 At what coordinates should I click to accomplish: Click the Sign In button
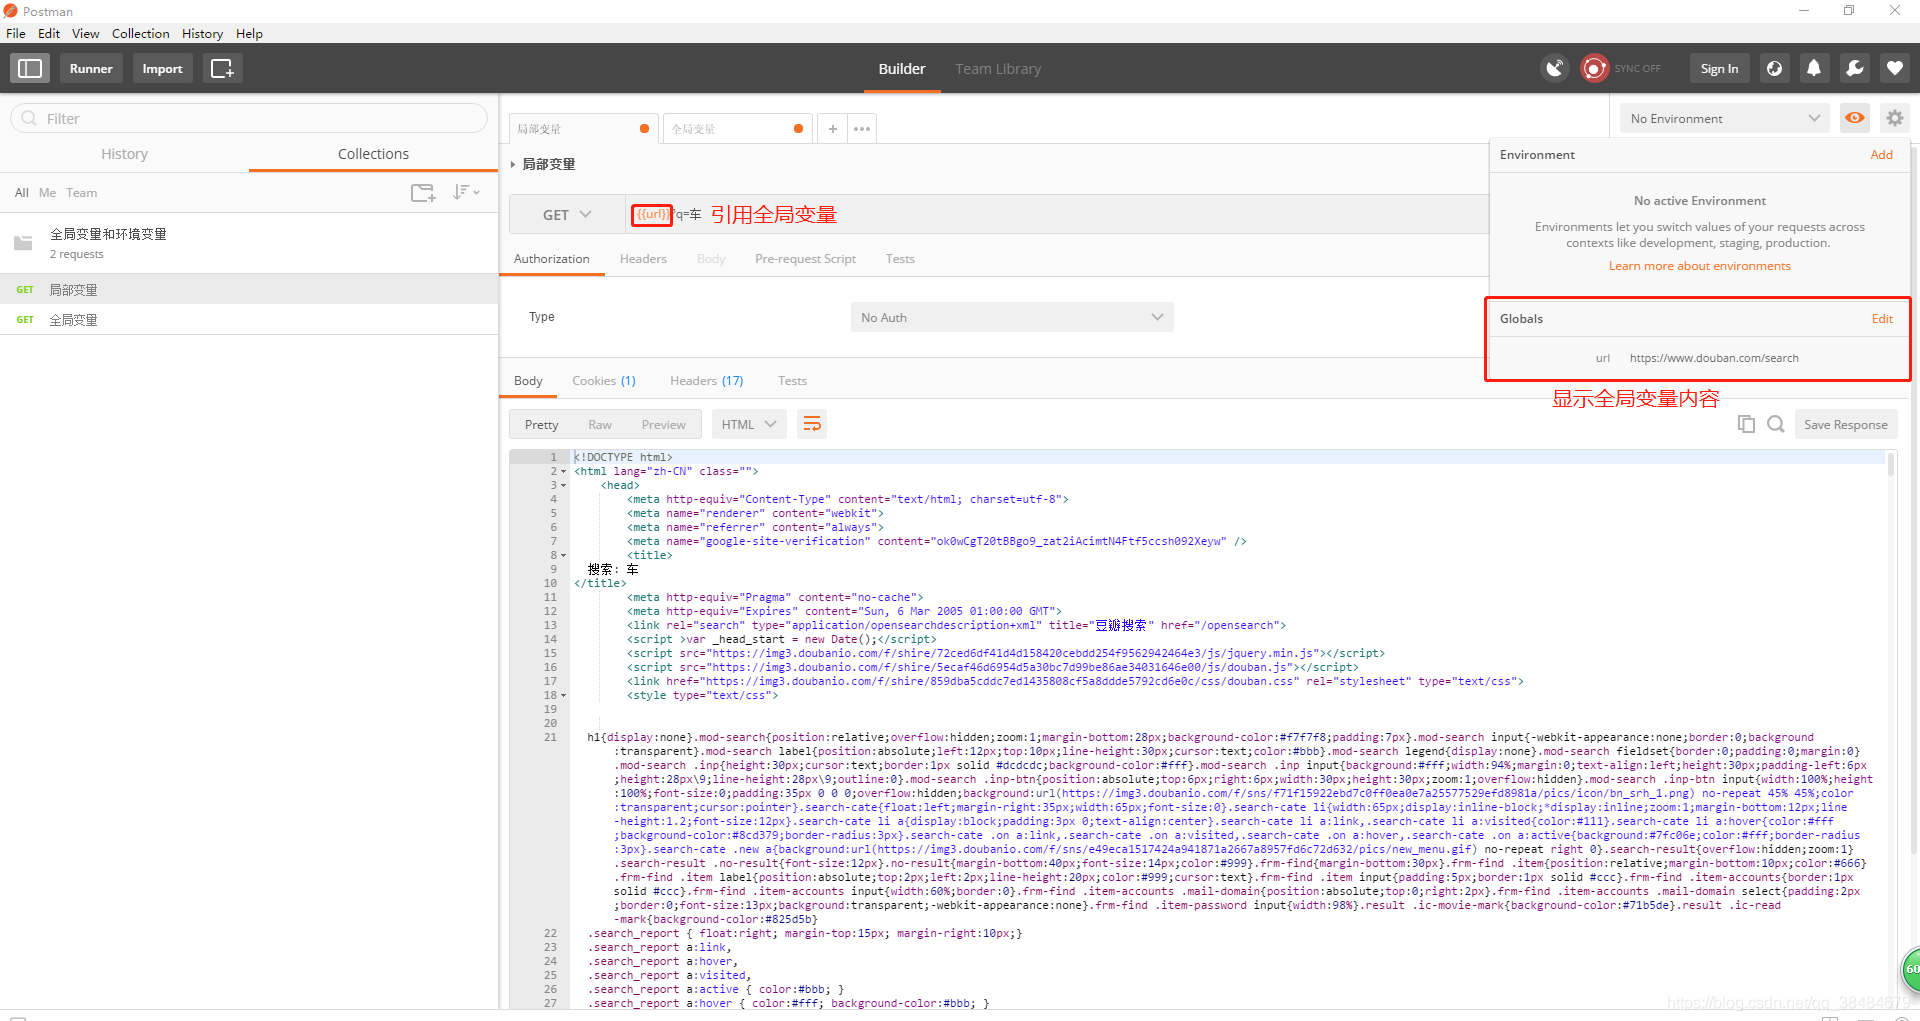click(x=1719, y=68)
